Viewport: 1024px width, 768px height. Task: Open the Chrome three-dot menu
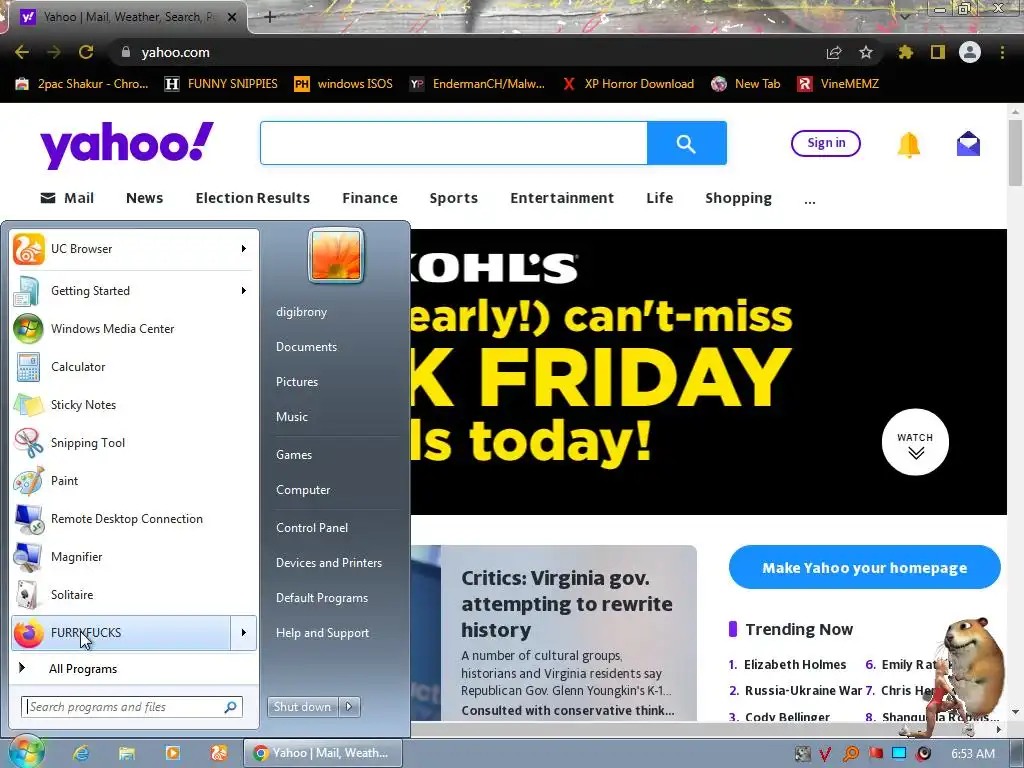1002,52
